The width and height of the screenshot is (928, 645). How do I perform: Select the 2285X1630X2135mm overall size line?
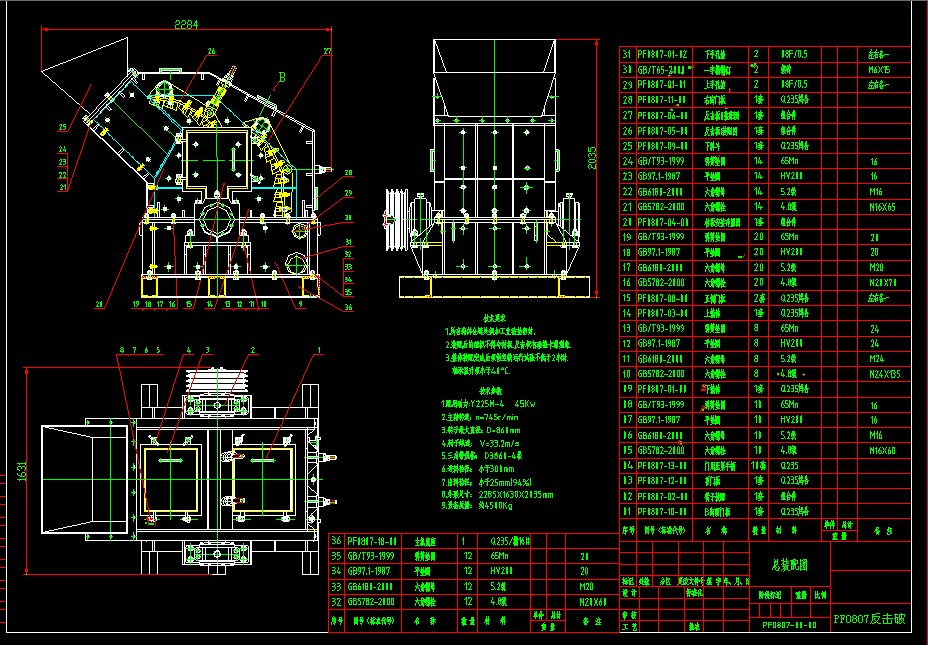pos(497,495)
